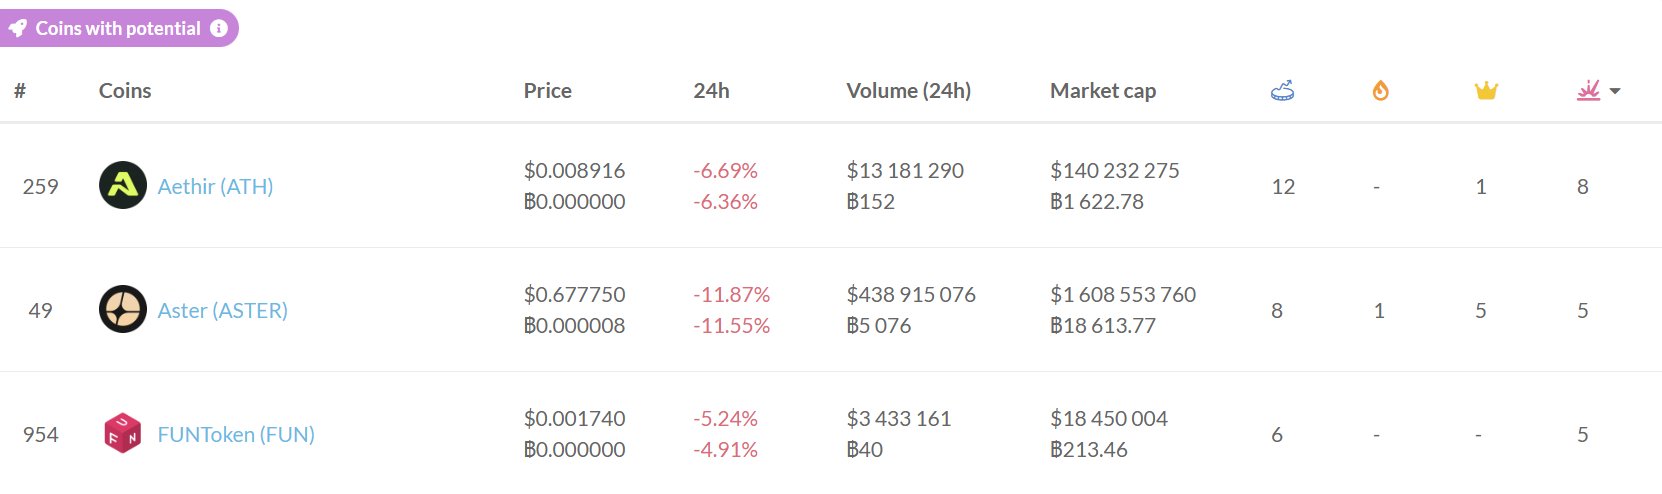Screen dimensions: 1662x494
Task: Sort the table by Price column
Action: click(547, 91)
